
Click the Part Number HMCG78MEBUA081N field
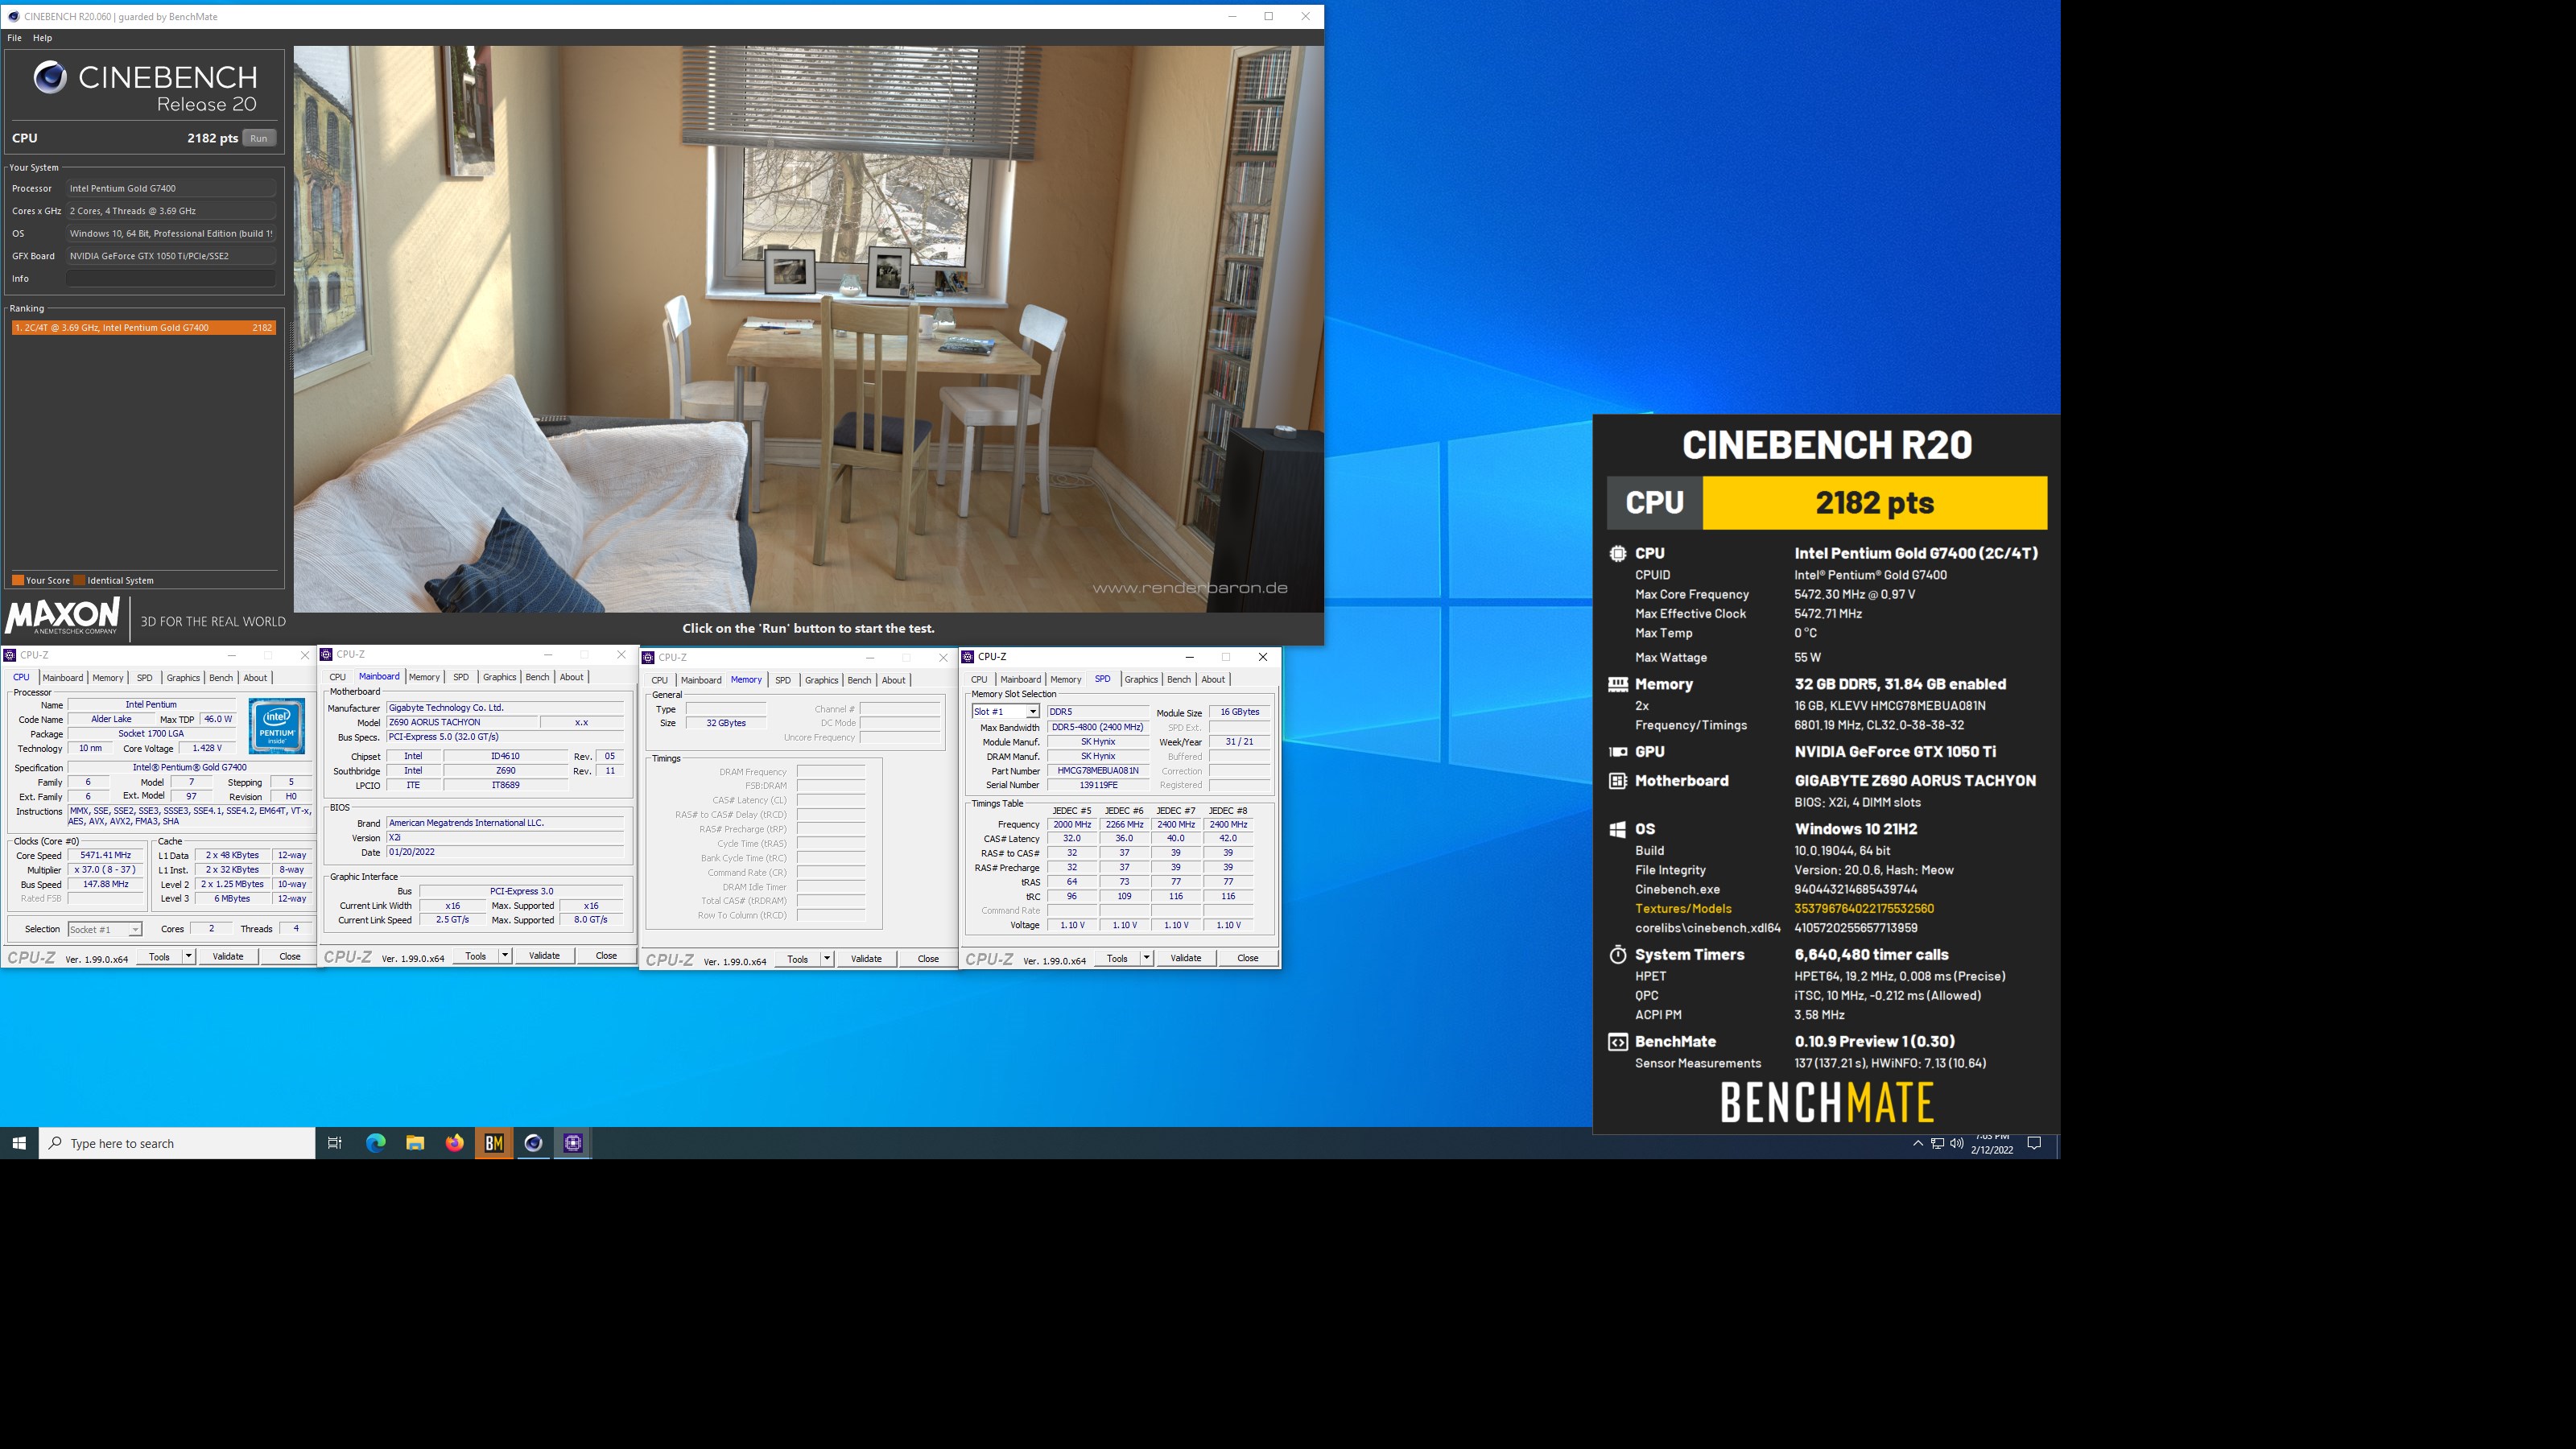pos(1098,771)
